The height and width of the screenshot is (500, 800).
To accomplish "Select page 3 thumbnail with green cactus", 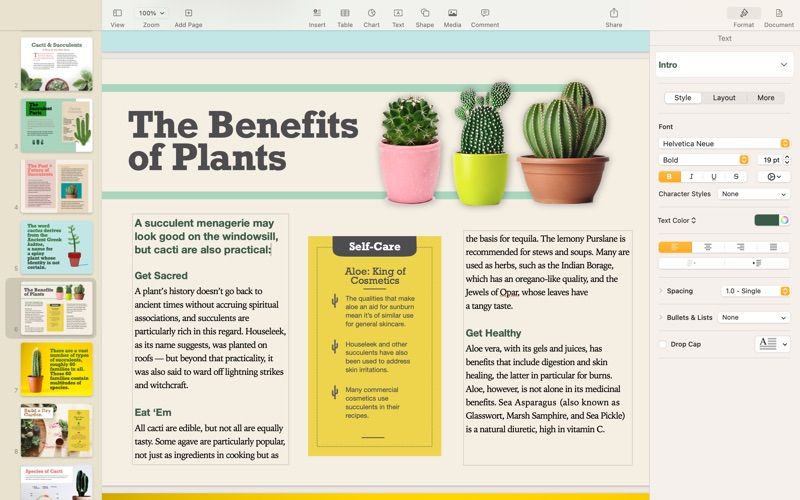I will pos(57,126).
